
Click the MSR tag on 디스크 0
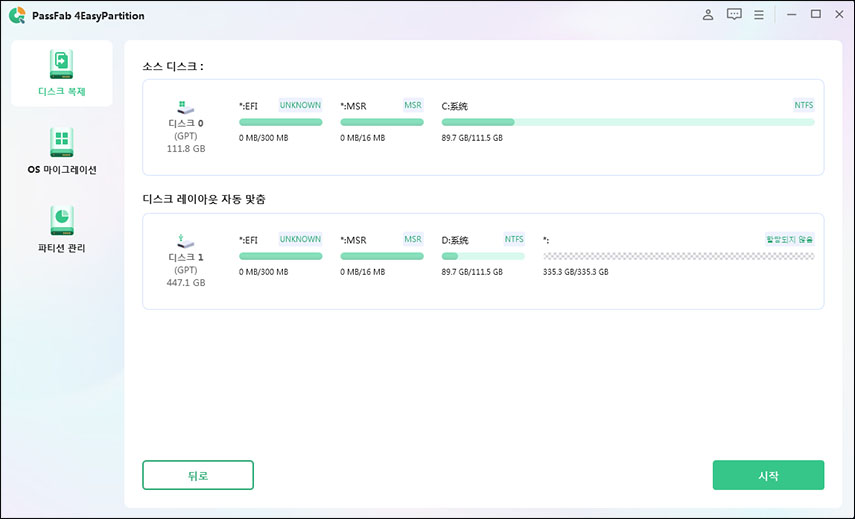(413, 105)
